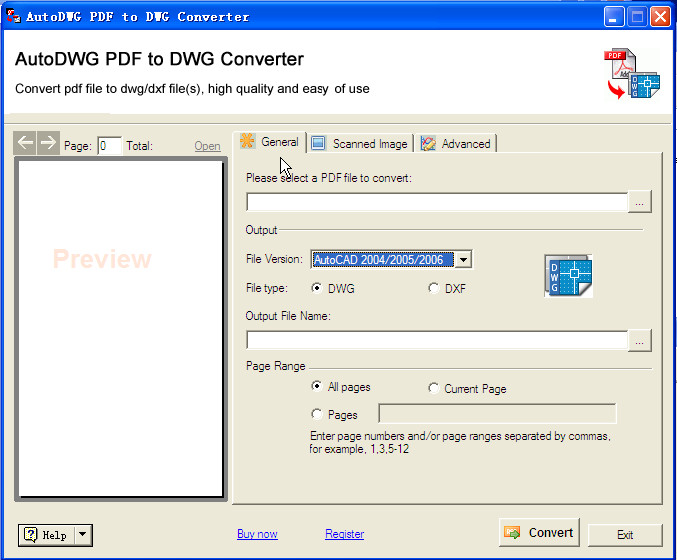Click the DWG file format icon
This screenshot has width=677, height=560.
[x=568, y=275]
